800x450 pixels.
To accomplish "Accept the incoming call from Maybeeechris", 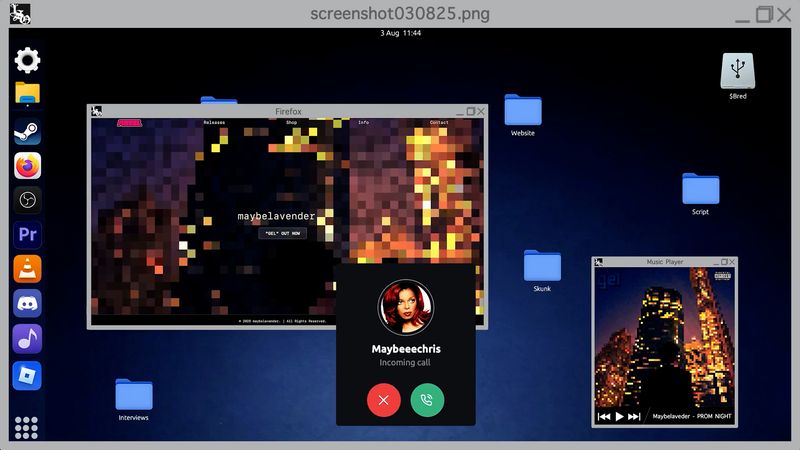I will coord(427,400).
